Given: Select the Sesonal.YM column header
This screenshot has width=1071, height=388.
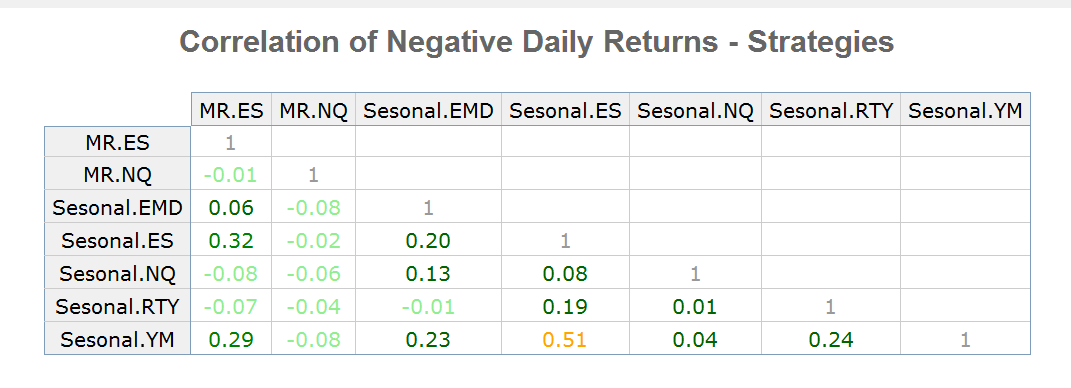Looking at the screenshot, I should tap(965, 110).
